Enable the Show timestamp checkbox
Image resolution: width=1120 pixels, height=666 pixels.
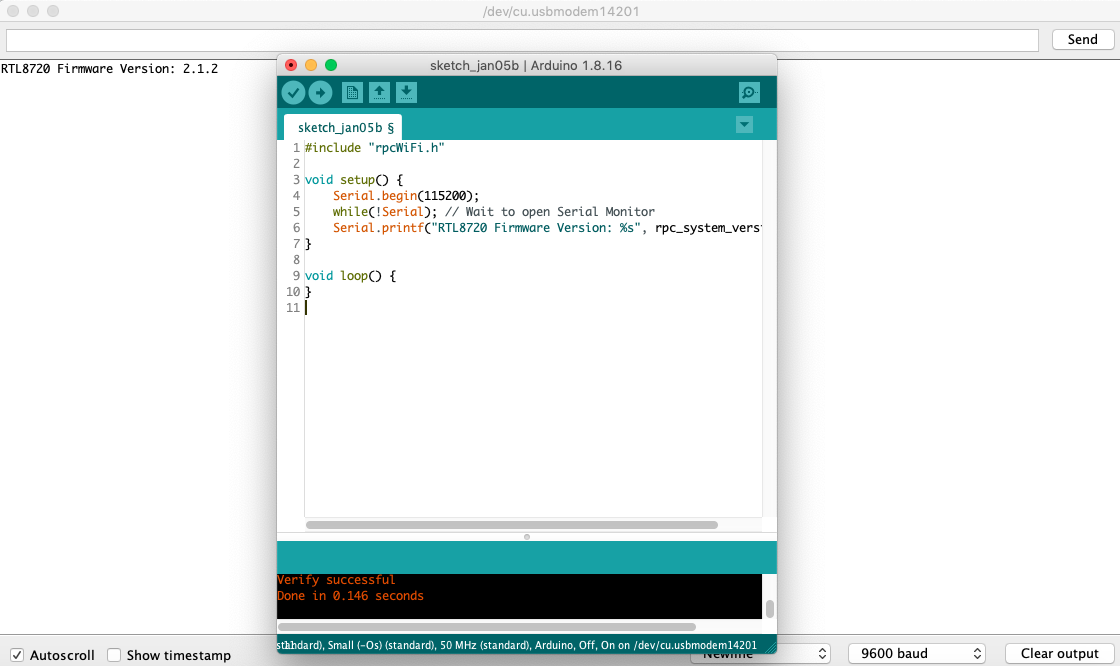(x=115, y=654)
